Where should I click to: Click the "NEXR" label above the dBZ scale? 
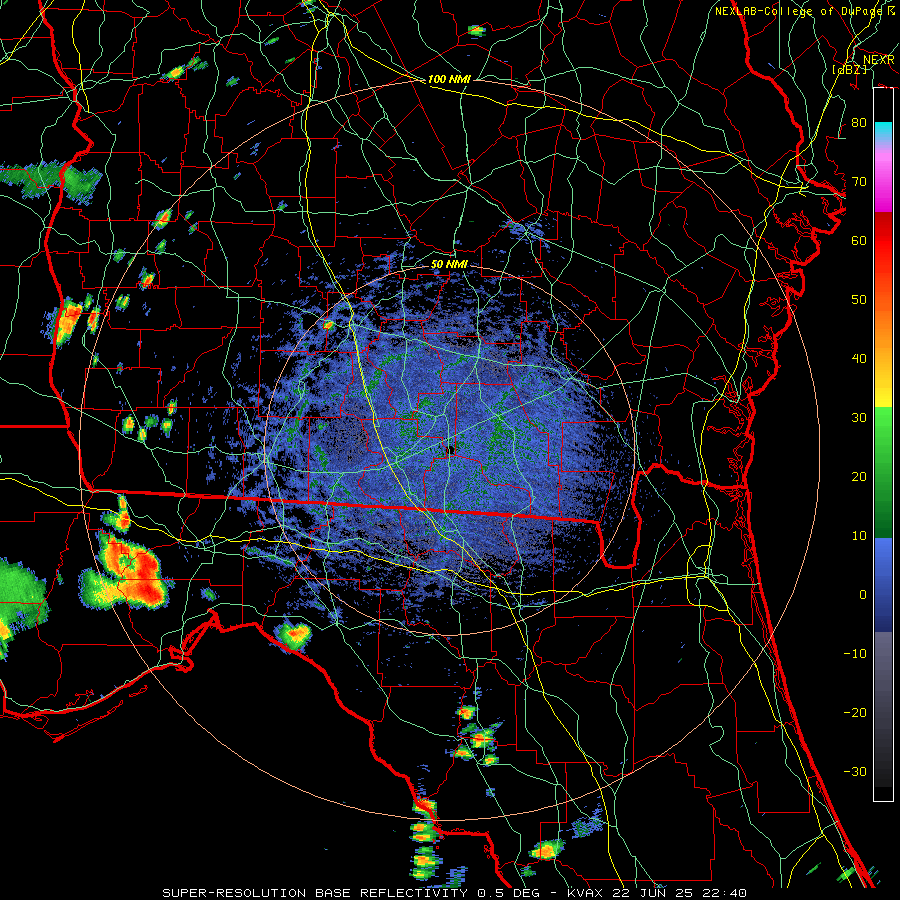pyautogui.click(x=879, y=60)
